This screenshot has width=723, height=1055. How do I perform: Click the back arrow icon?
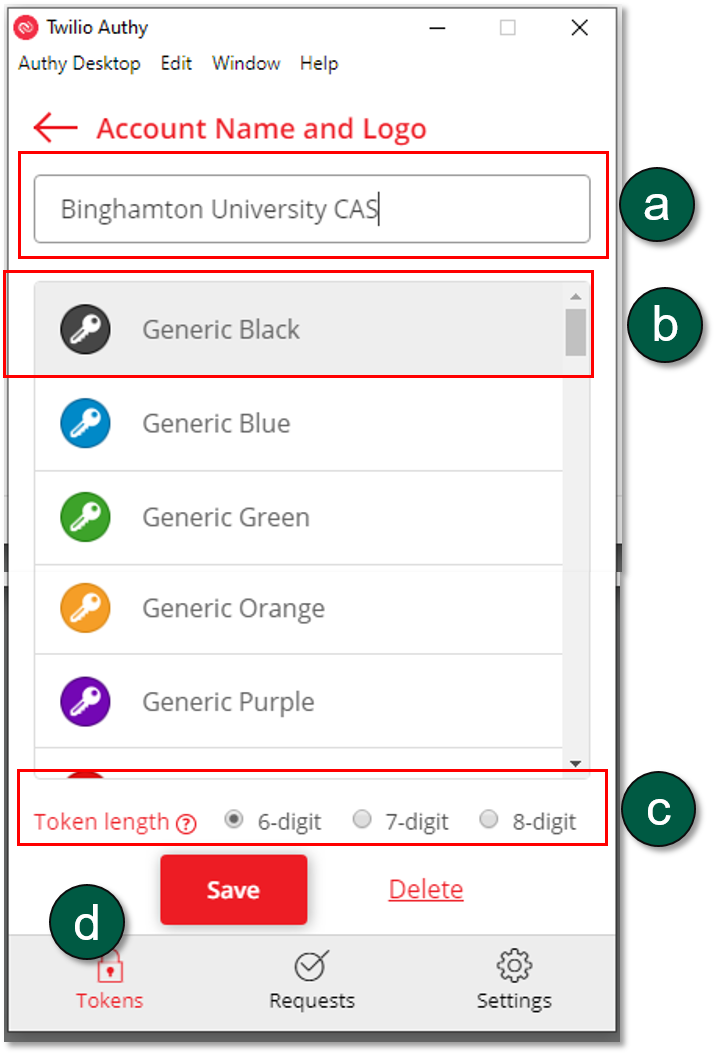(55, 128)
